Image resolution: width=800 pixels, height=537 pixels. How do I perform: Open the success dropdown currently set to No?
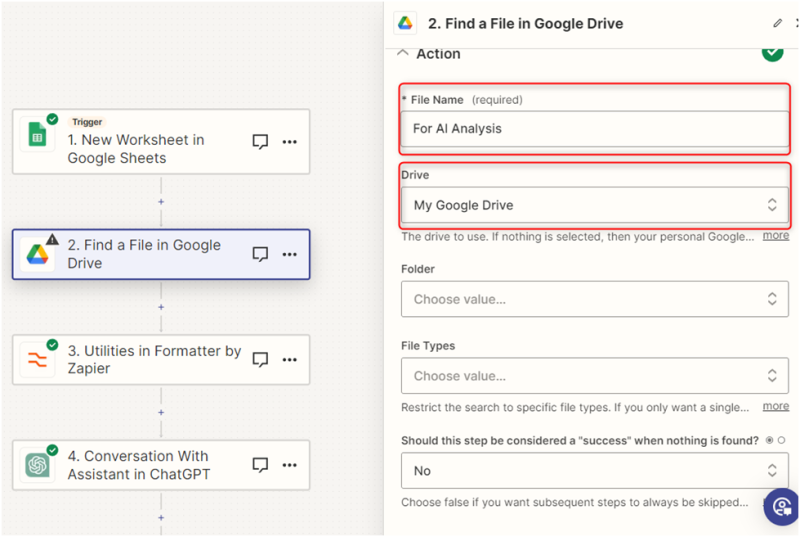pos(594,470)
